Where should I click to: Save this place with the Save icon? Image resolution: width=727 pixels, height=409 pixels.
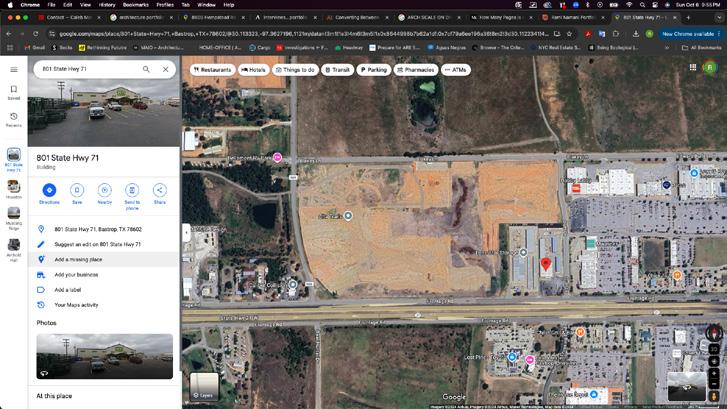pyautogui.click(x=77, y=194)
